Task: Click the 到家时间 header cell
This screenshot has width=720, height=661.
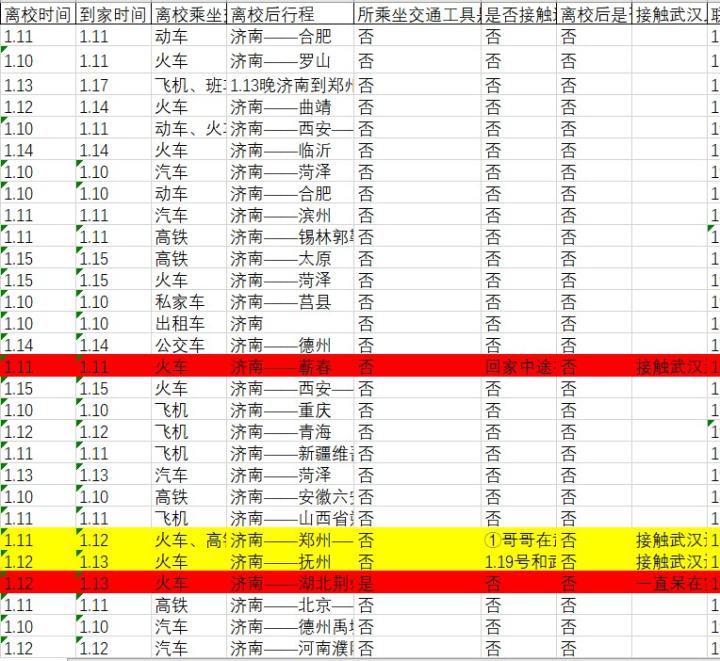Action: pos(113,14)
